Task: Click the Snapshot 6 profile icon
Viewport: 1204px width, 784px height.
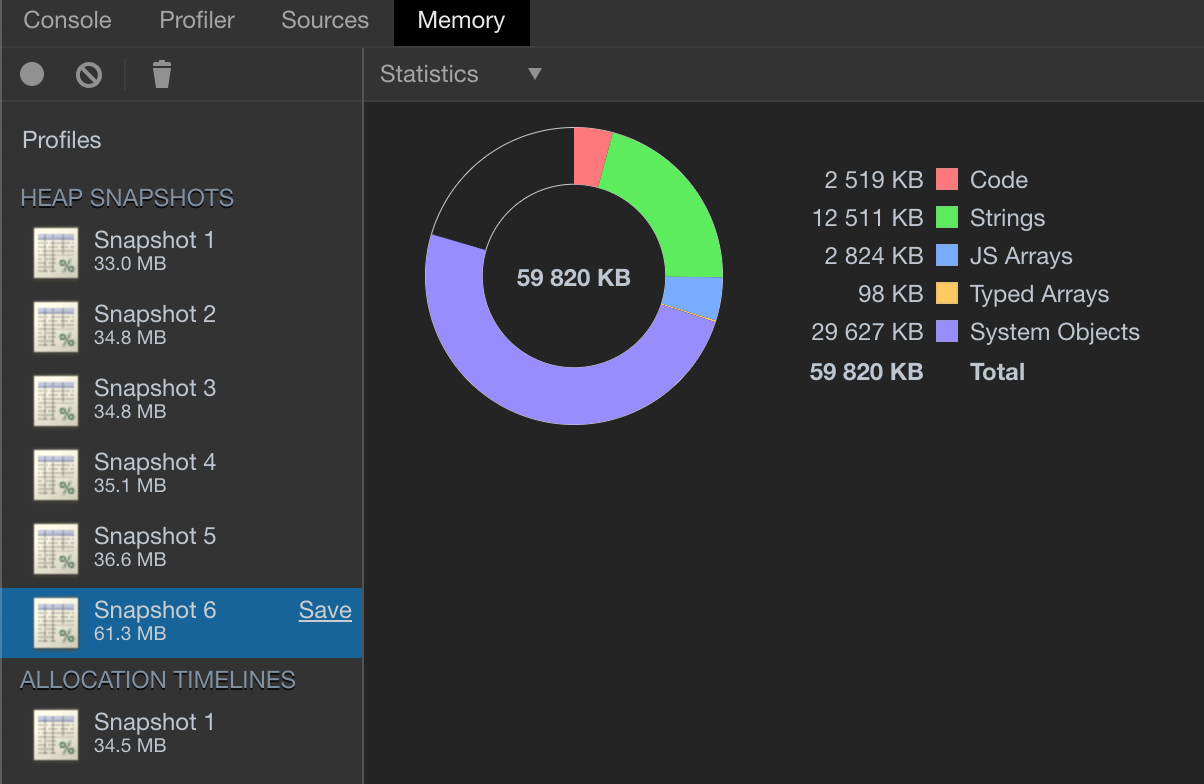Action: 55,621
